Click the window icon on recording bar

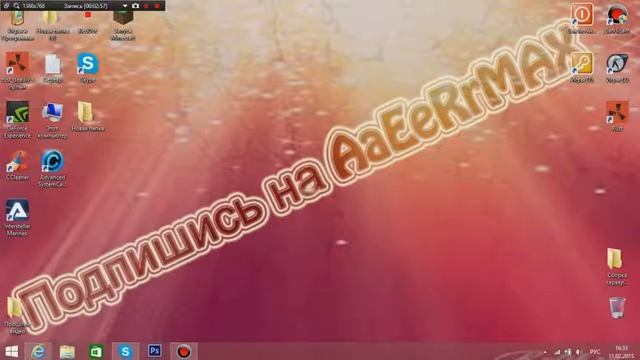coord(7,6)
